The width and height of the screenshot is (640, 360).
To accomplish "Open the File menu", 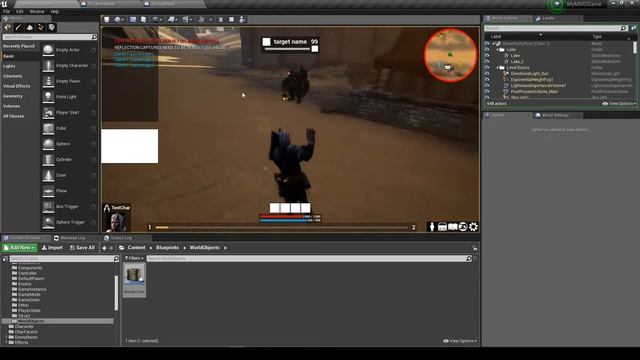I will pyautogui.click(x=6, y=11).
